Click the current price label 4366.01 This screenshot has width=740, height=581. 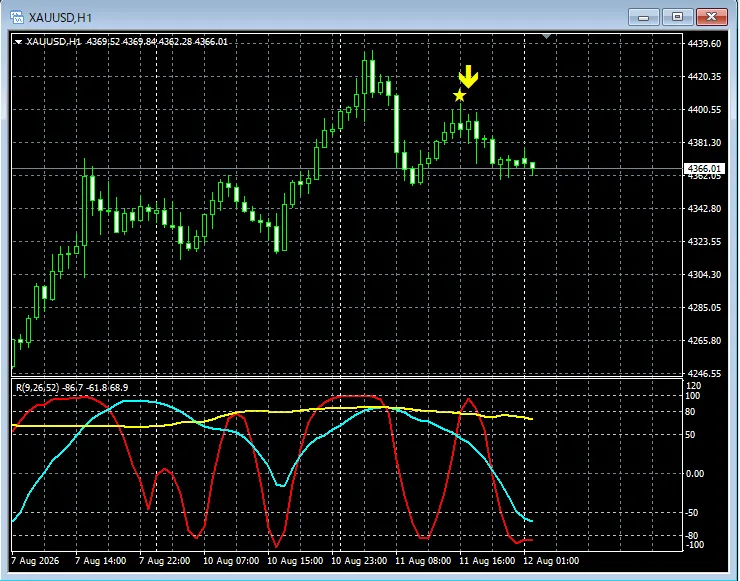tap(704, 168)
